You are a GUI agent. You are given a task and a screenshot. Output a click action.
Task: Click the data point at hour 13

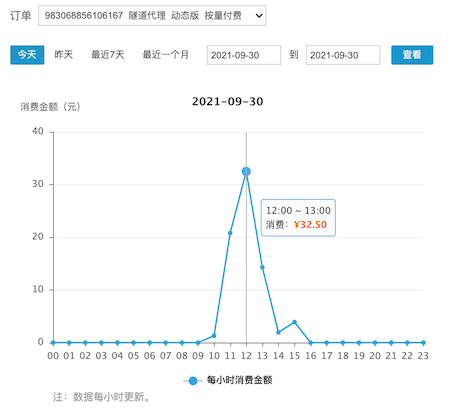[262, 267]
